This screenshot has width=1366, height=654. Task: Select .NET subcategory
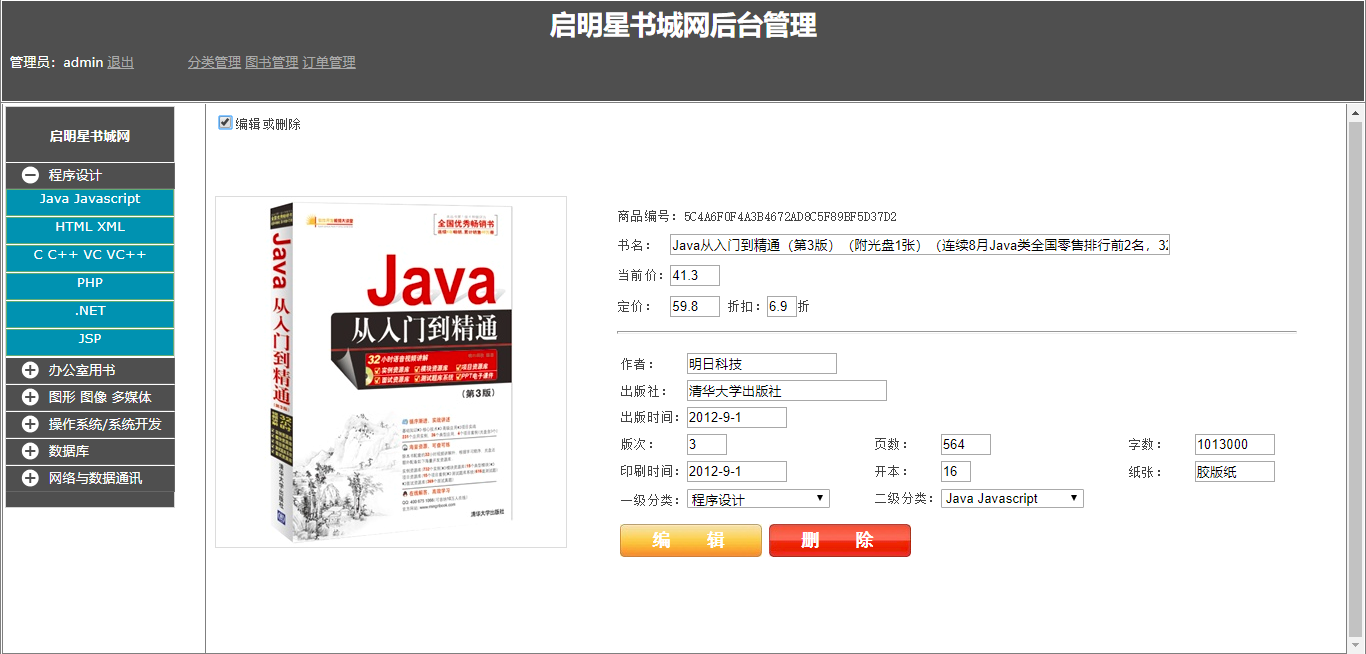point(90,312)
